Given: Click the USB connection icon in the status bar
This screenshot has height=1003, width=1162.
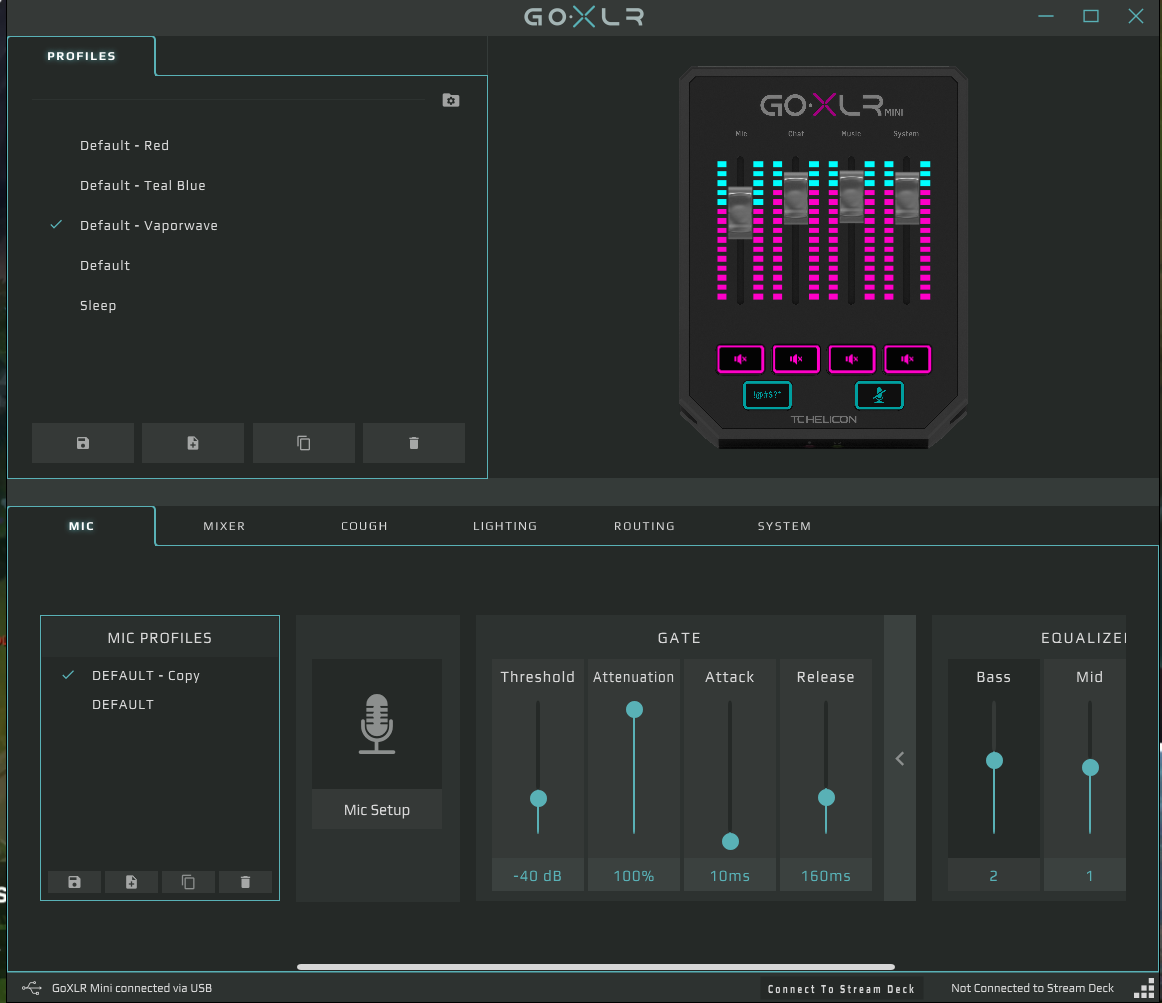Looking at the screenshot, I should 32,987.
